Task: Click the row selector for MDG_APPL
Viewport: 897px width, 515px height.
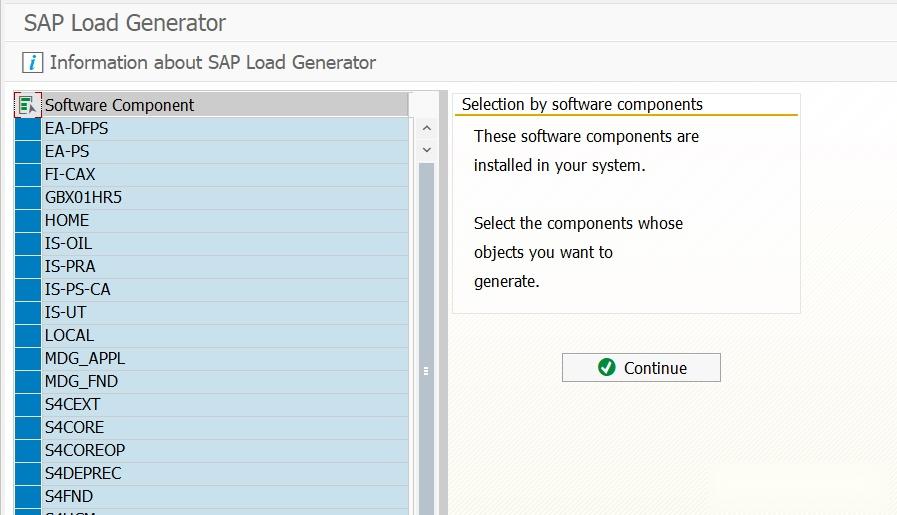Action: point(27,358)
